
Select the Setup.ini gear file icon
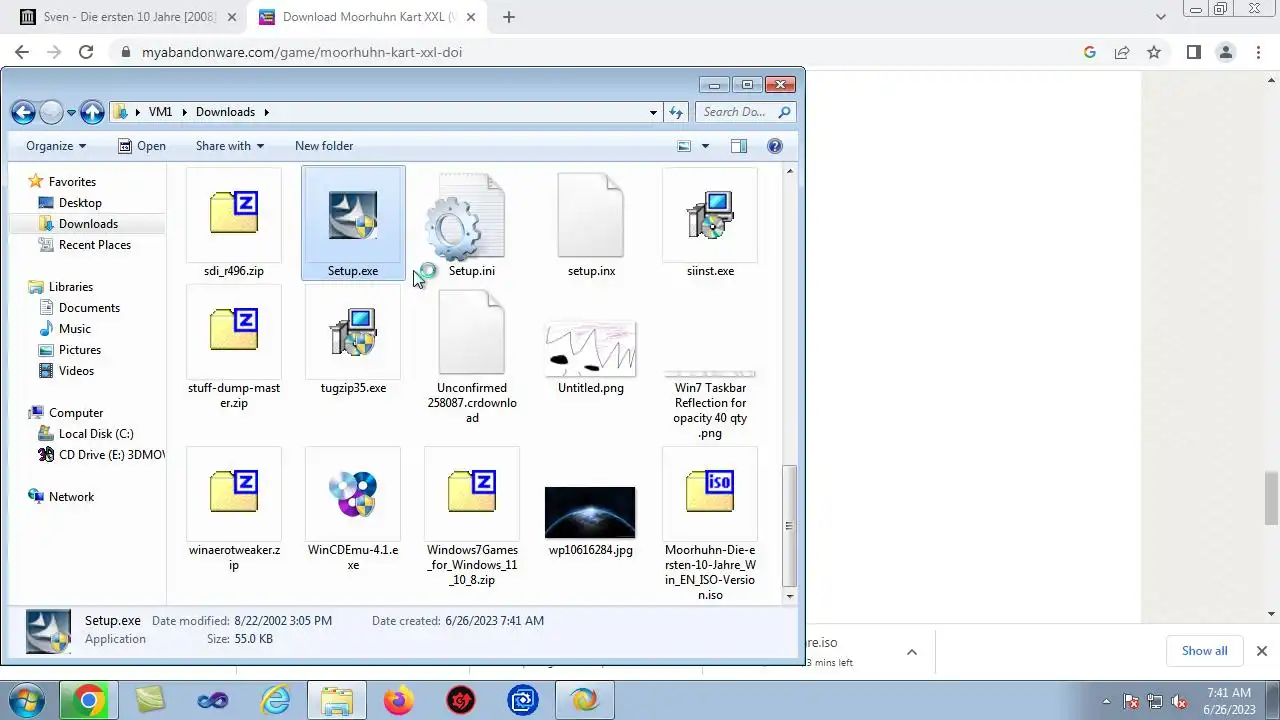pos(465,217)
